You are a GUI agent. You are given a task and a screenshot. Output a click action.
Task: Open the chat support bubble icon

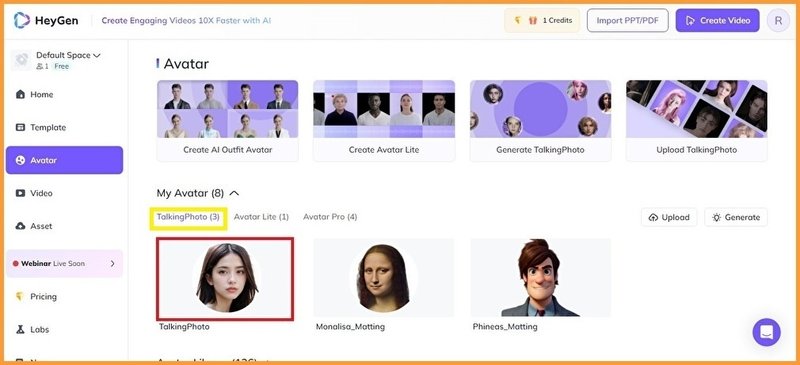coord(766,332)
